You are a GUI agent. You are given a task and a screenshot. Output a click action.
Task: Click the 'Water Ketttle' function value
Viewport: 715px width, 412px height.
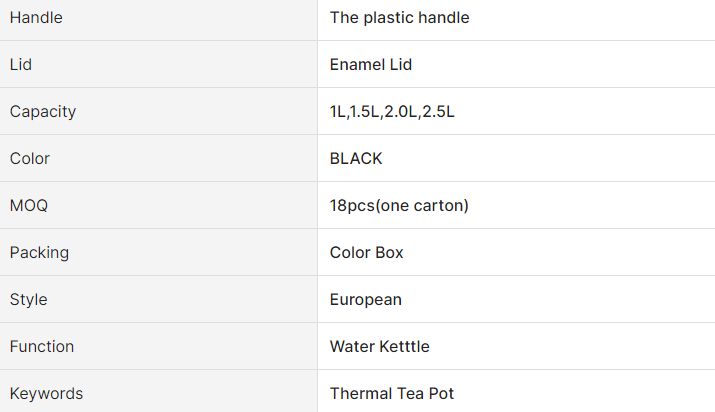pos(380,347)
